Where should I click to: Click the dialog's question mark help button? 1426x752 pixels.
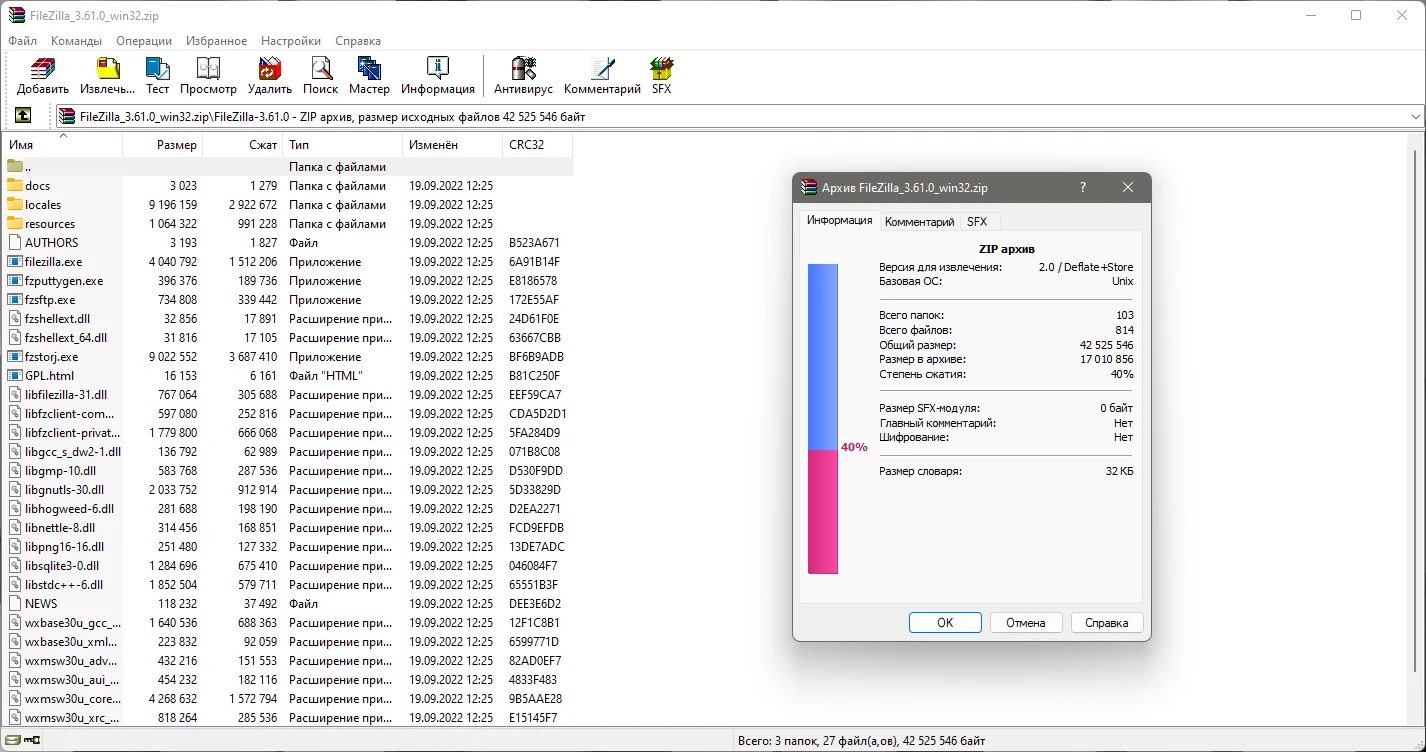[1083, 187]
